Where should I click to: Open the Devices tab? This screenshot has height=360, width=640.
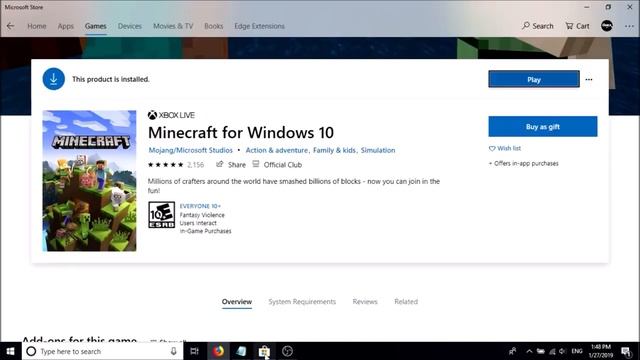129,26
